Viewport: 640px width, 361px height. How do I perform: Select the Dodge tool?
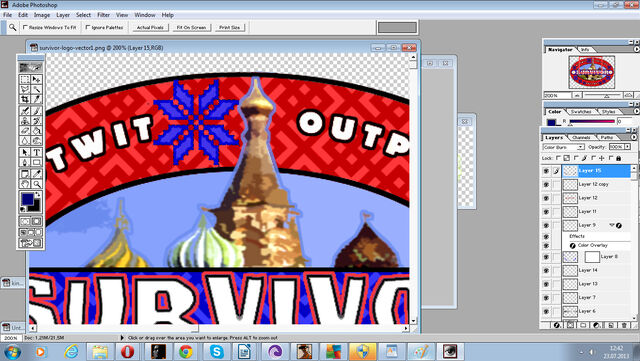click(36, 141)
